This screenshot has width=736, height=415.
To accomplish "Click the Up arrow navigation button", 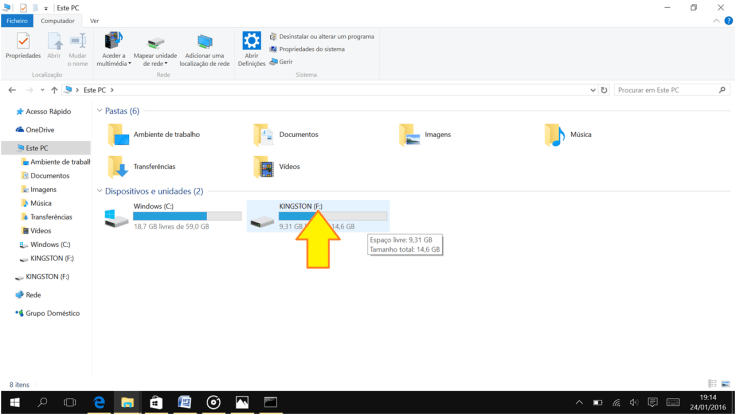I will coord(54,90).
